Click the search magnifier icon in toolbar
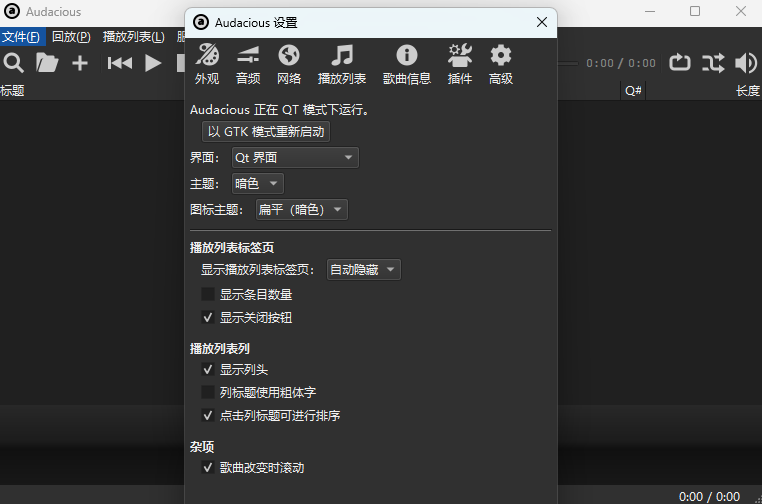Image resolution: width=762 pixels, height=504 pixels. (14, 63)
